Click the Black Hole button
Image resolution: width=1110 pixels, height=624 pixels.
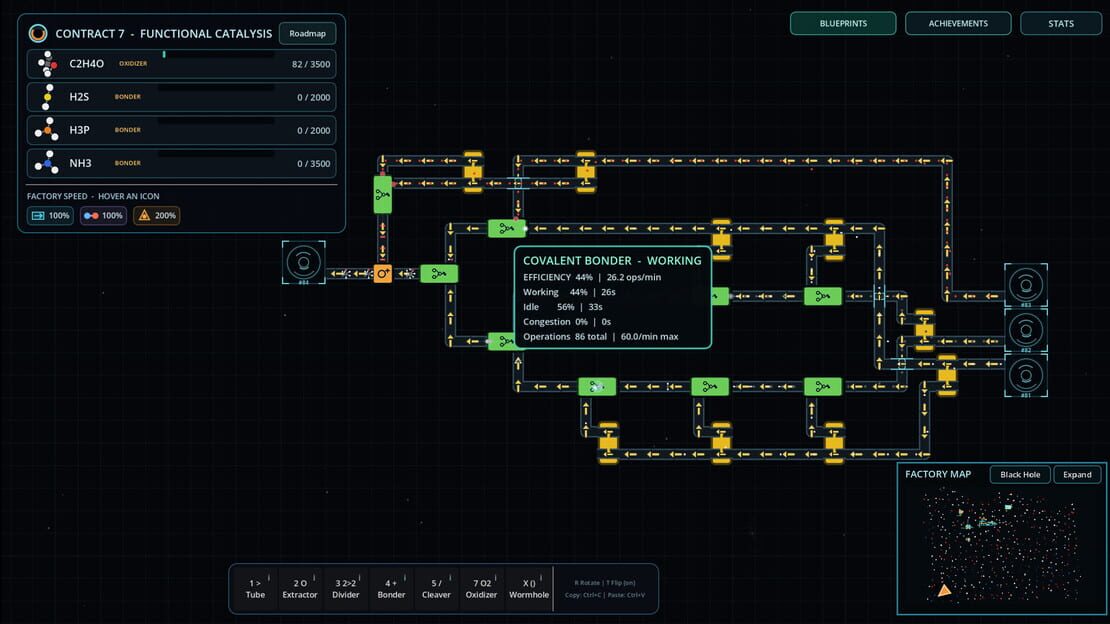pos(1020,475)
